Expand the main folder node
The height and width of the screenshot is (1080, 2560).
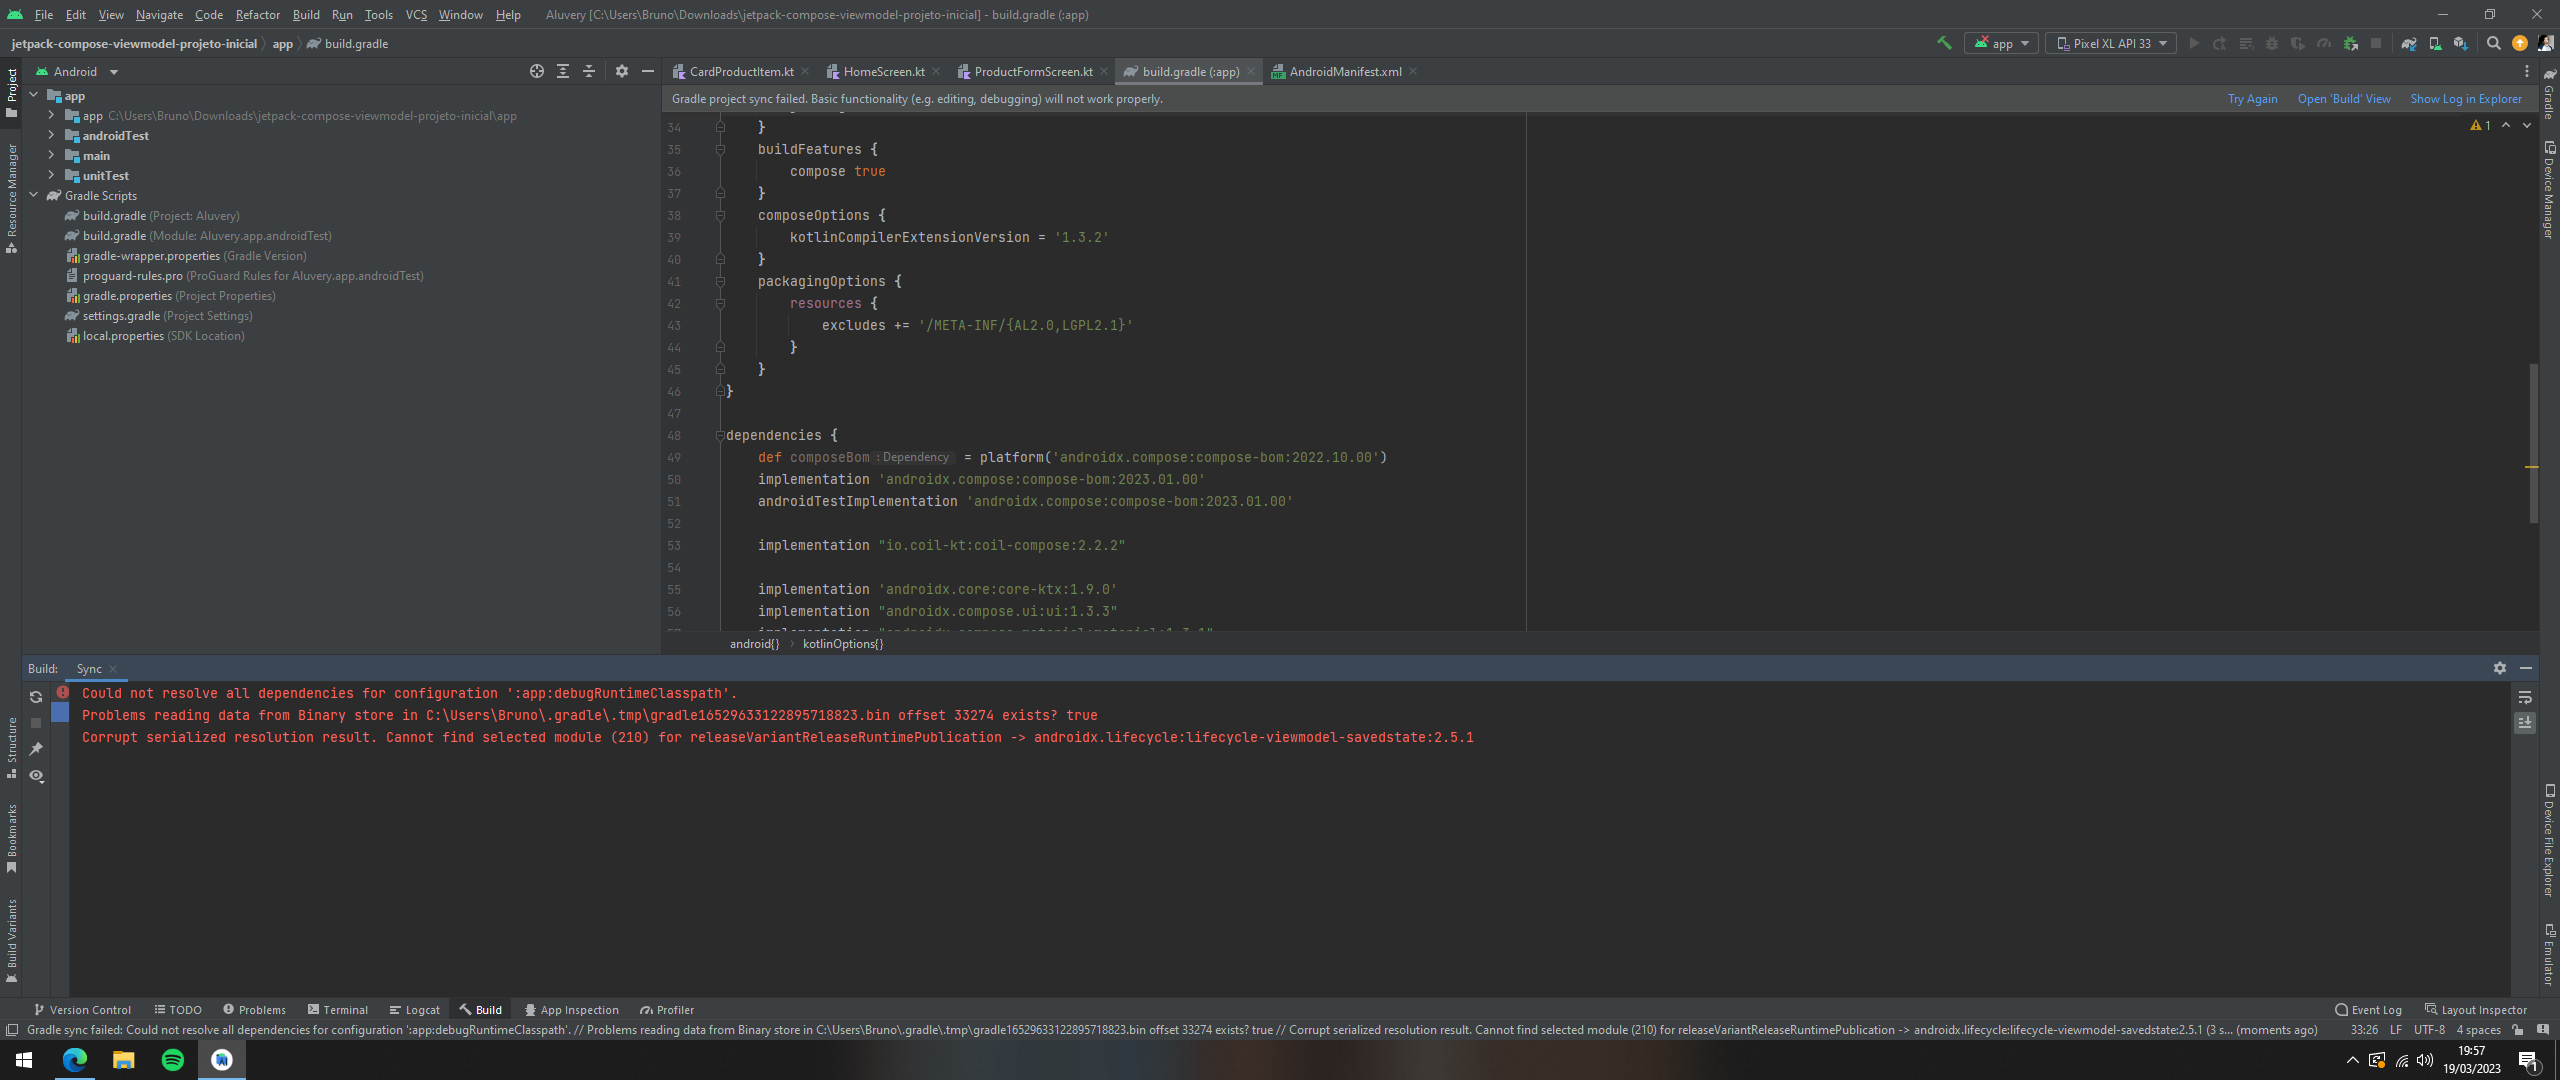tap(51, 155)
